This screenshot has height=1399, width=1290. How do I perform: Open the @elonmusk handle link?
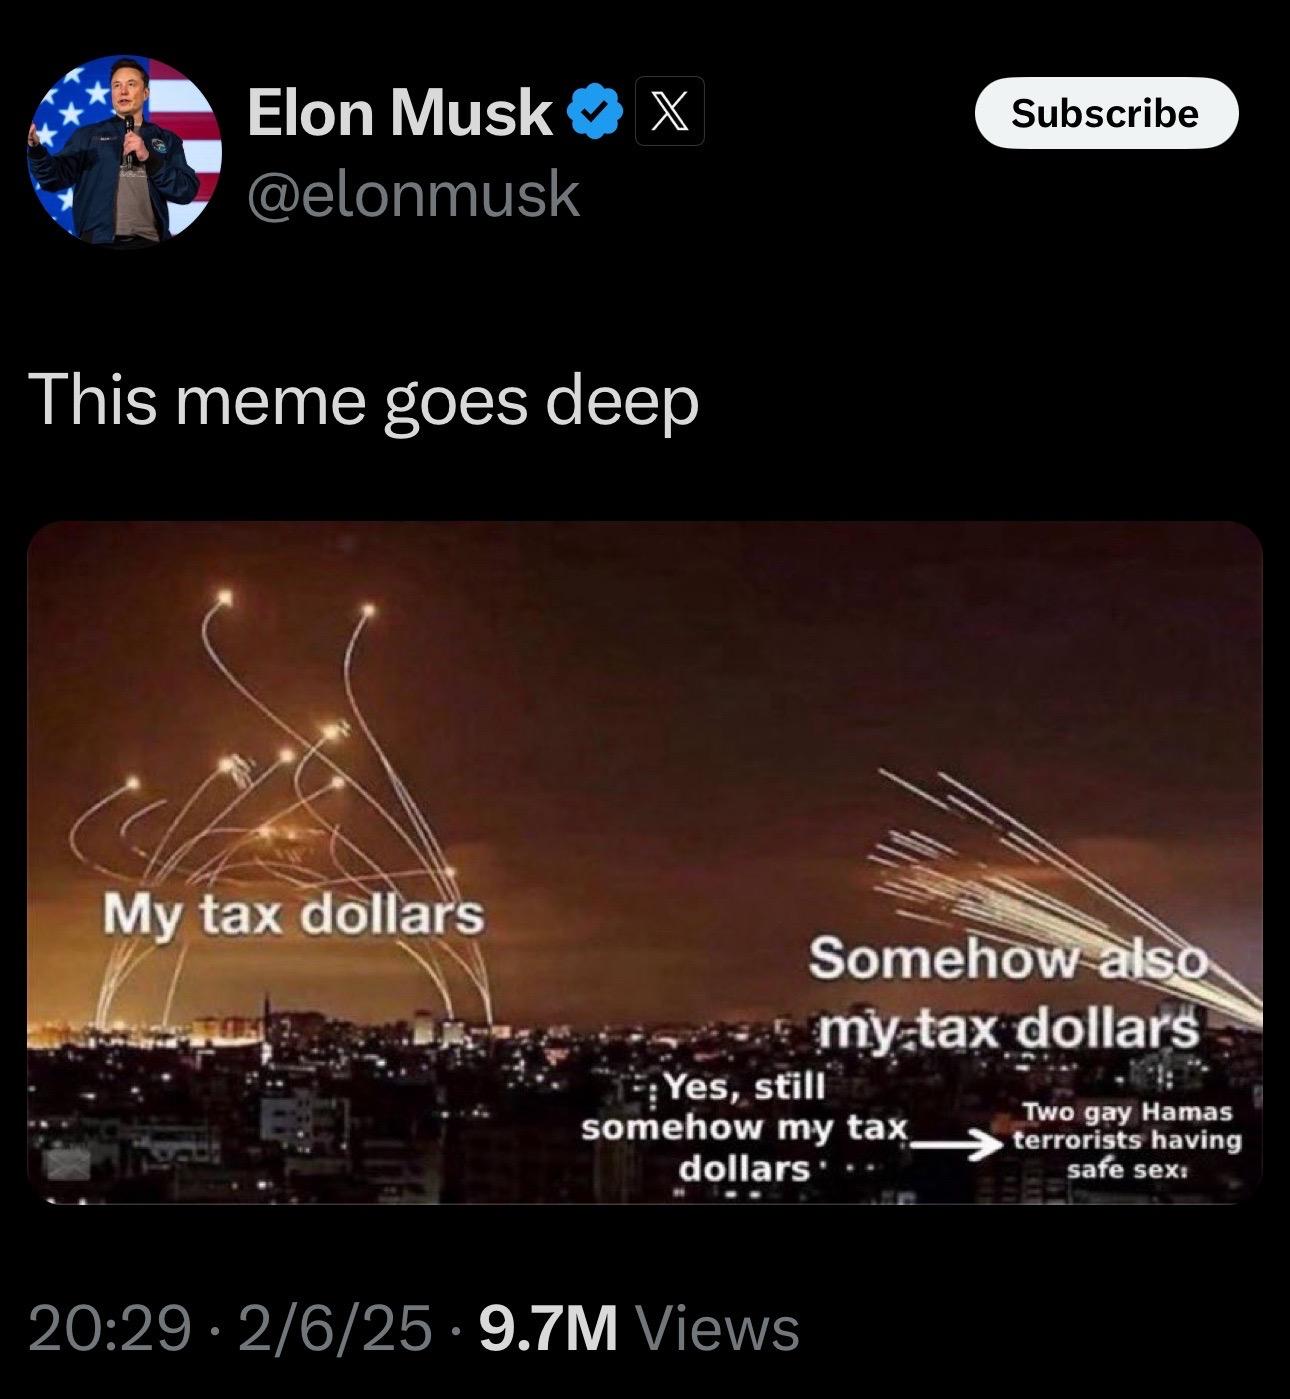413,194
